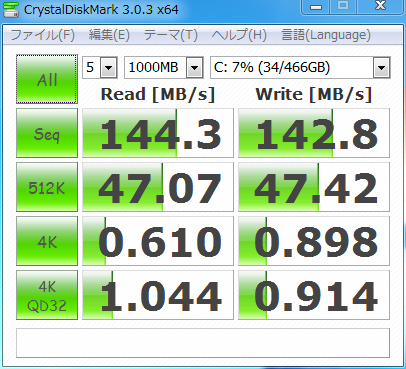The width and height of the screenshot is (406, 369).
Task: Open the 編集(E) menu
Action: click(109, 35)
